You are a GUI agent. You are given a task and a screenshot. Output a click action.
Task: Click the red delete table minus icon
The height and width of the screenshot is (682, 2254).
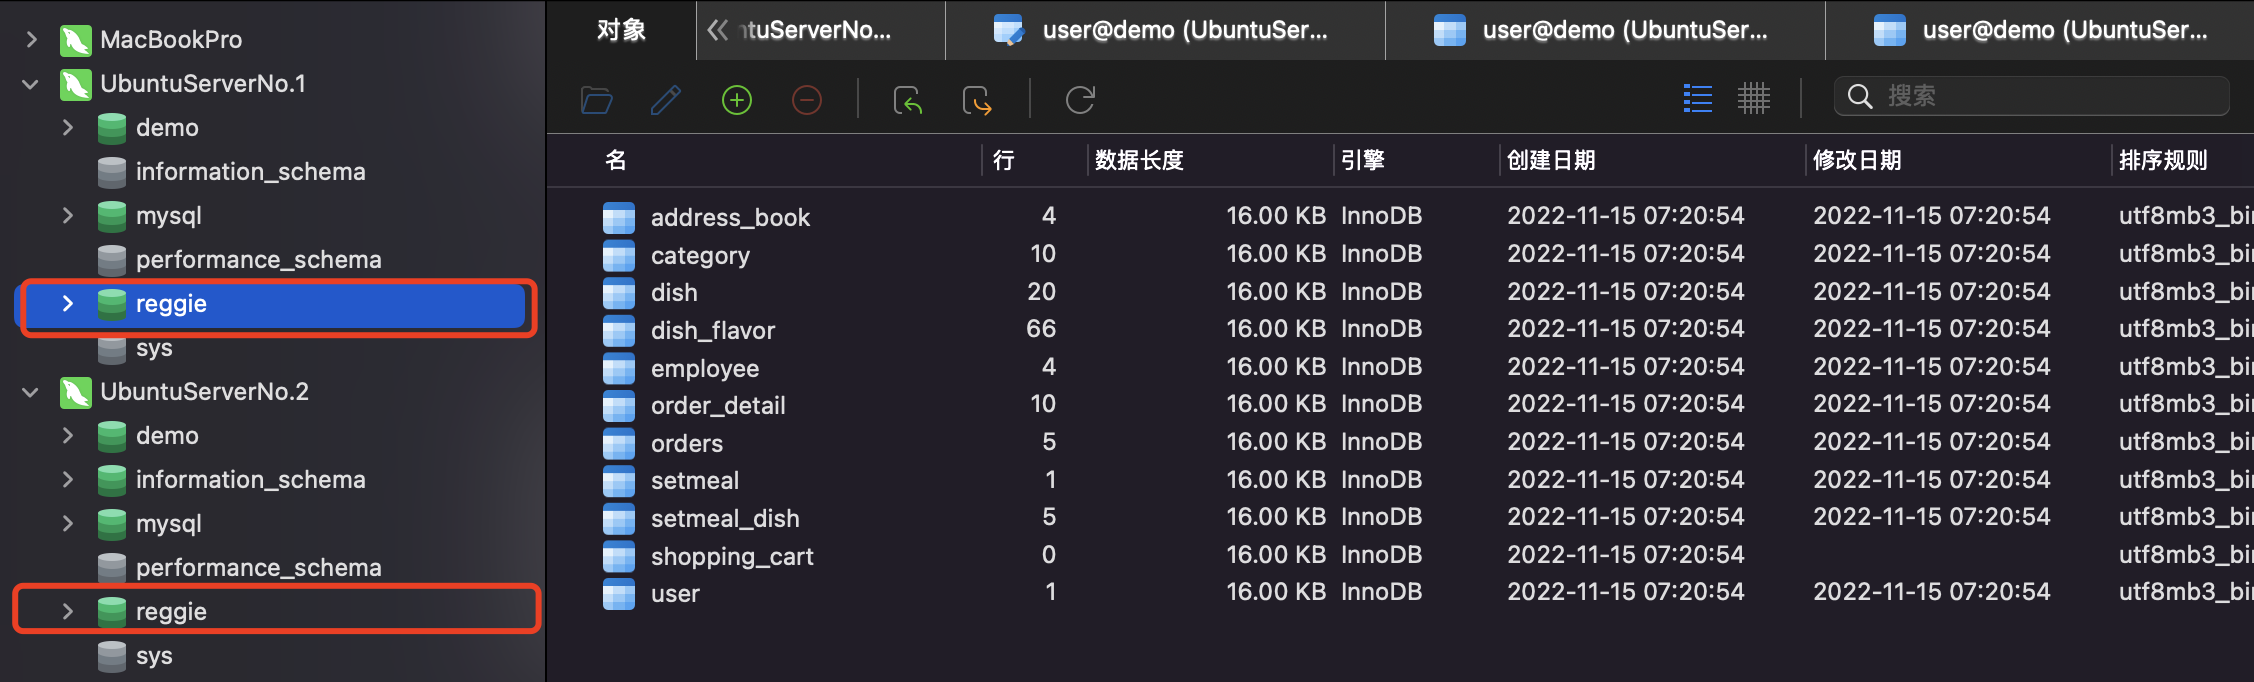(x=807, y=100)
